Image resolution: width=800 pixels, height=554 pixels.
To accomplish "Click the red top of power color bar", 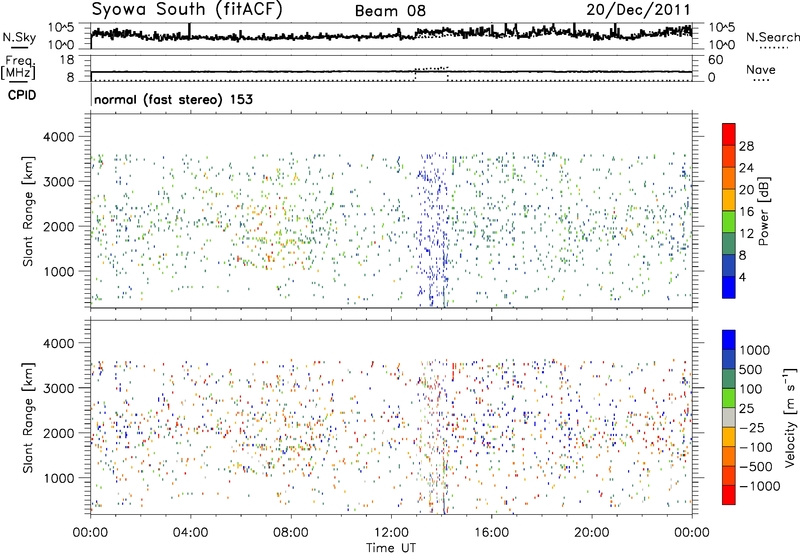I will click(729, 134).
